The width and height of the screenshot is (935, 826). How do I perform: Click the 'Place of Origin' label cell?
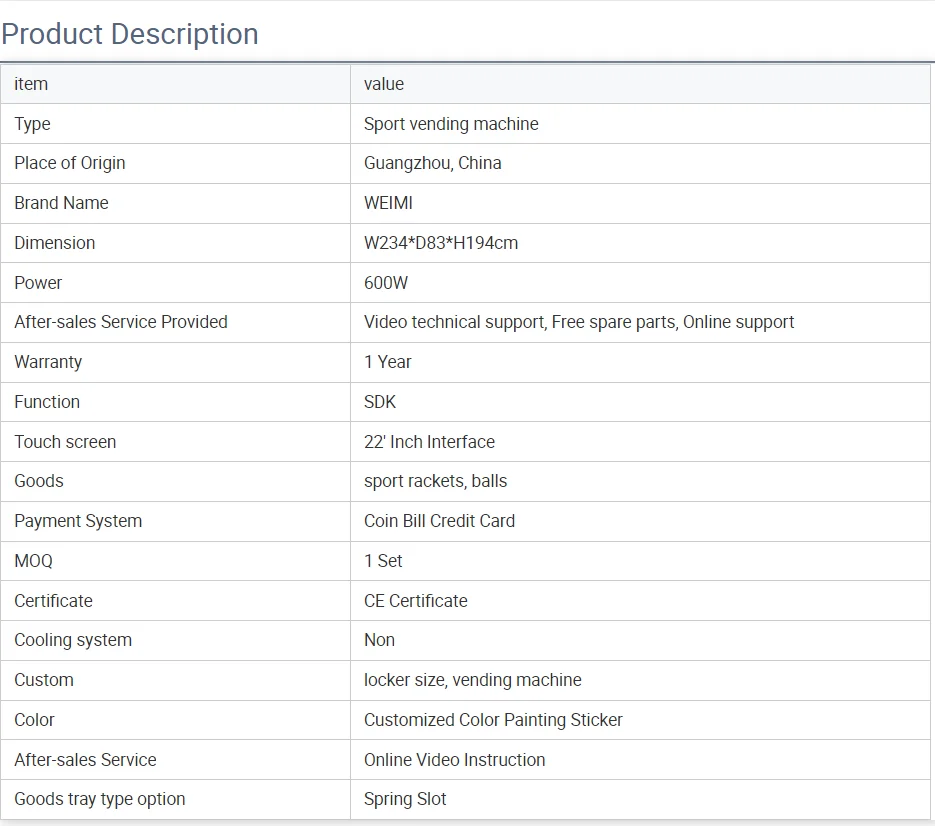(70, 163)
